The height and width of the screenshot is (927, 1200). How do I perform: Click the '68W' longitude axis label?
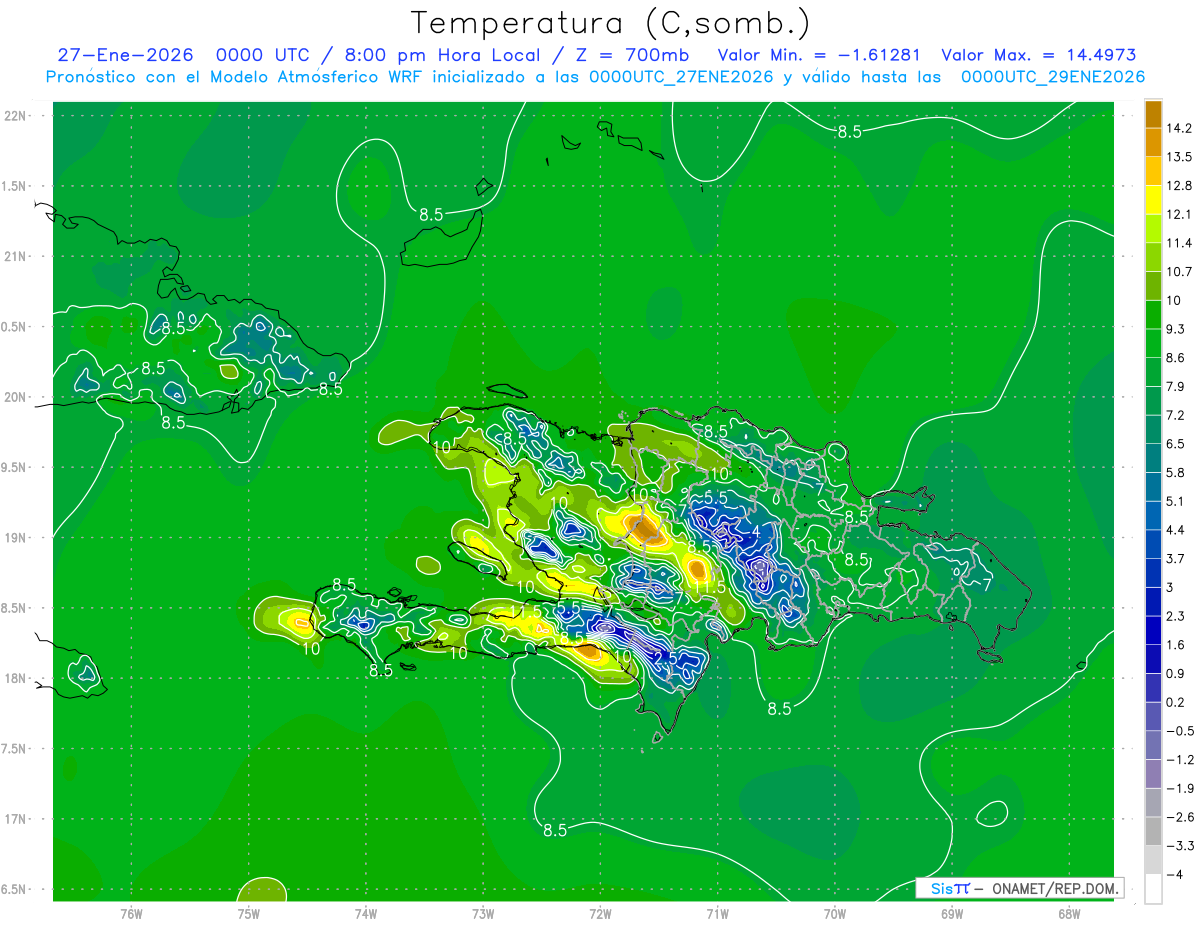click(x=1069, y=914)
